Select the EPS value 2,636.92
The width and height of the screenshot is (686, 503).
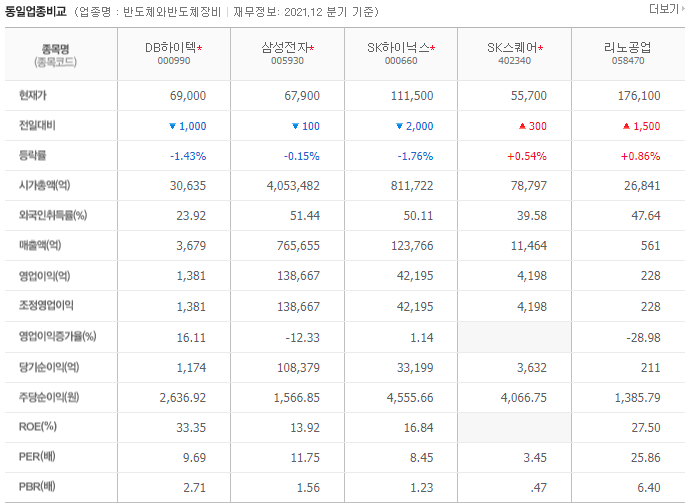click(x=183, y=398)
